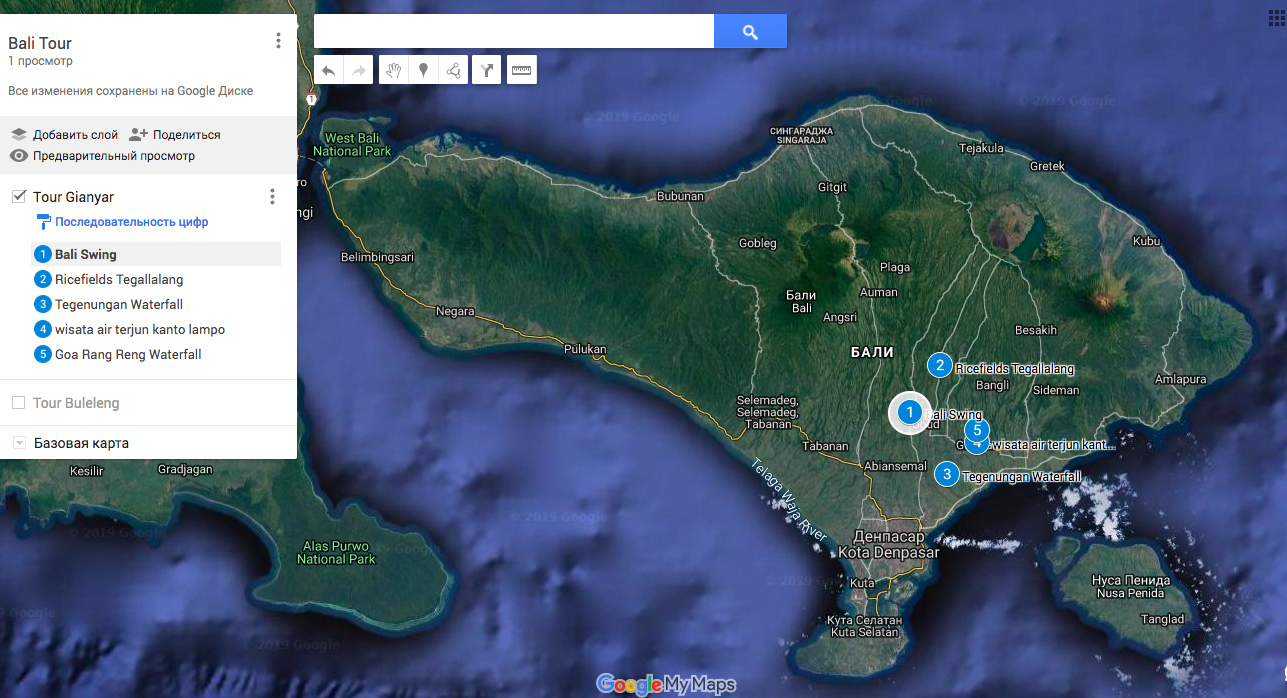Image resolution: width=1287 pixels, height=698 pixels.
Task: Select the ruler measure distance tool
Action: pyautogui.click(x=521, y=70)
